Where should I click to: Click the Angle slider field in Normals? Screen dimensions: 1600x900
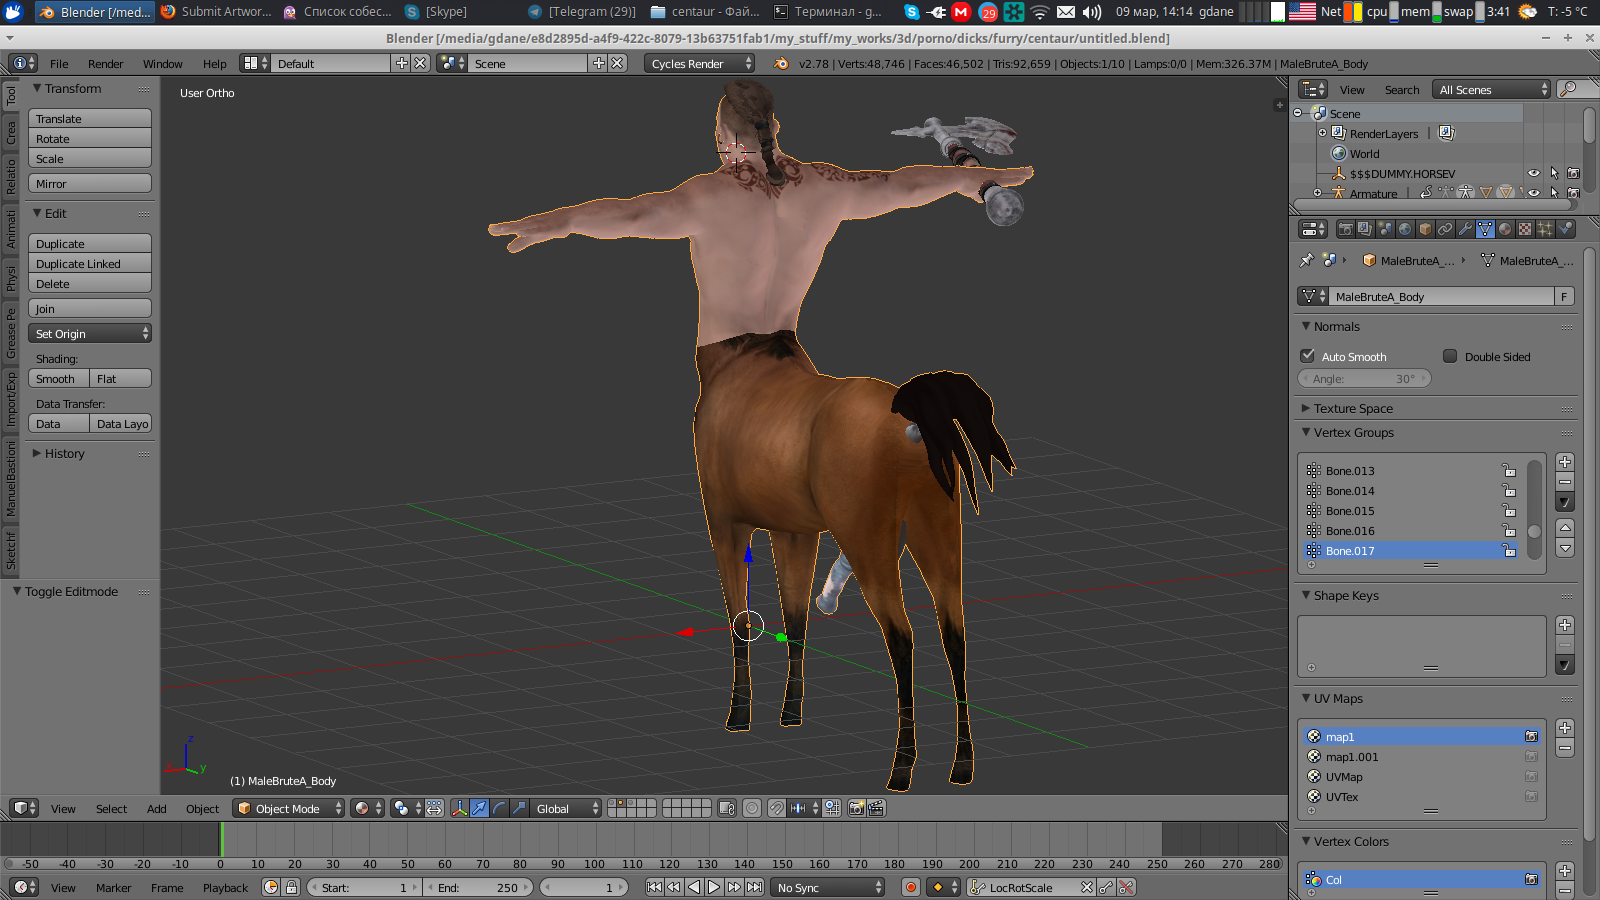pos(1364,379)
